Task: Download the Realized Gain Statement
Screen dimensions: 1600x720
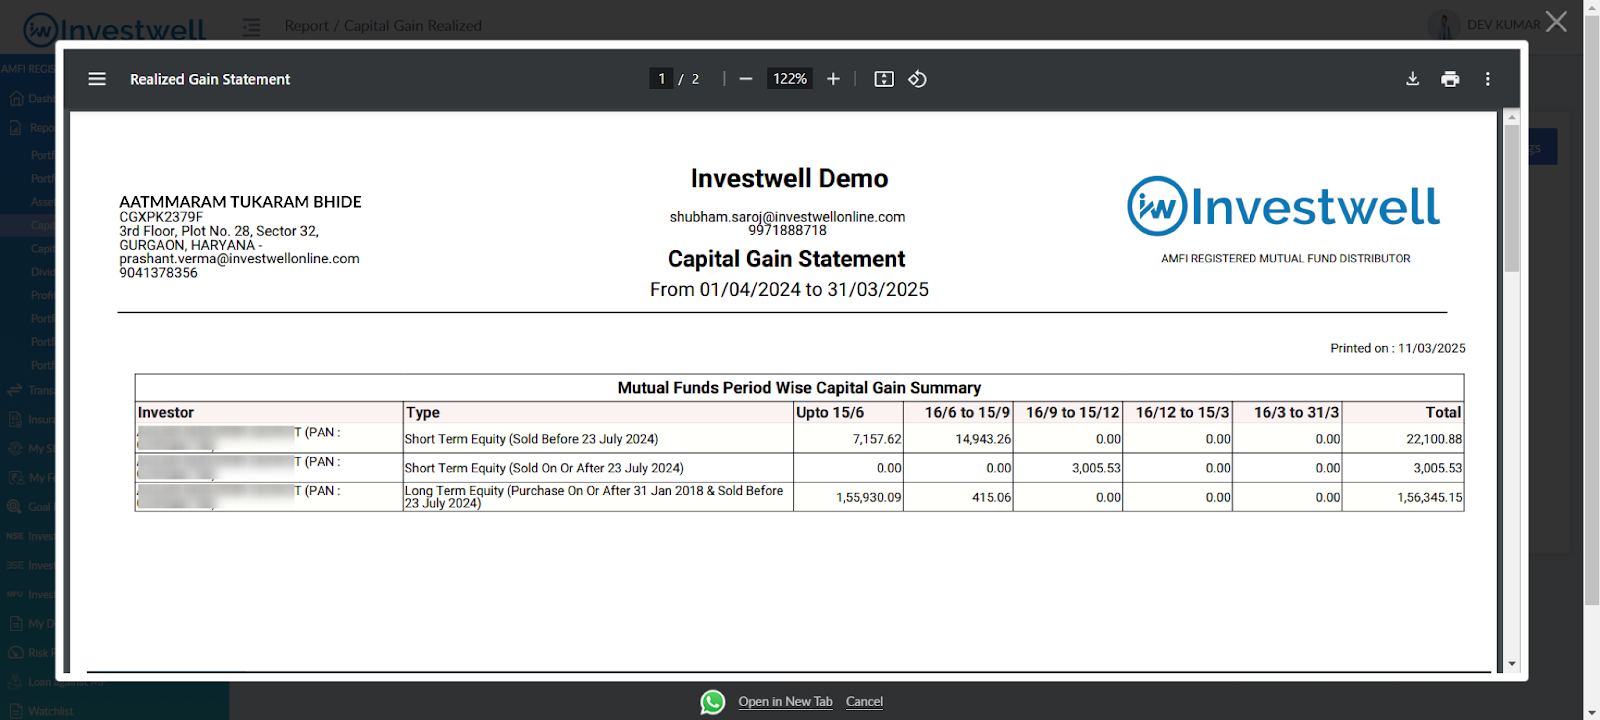Action: pos(1413,79)
